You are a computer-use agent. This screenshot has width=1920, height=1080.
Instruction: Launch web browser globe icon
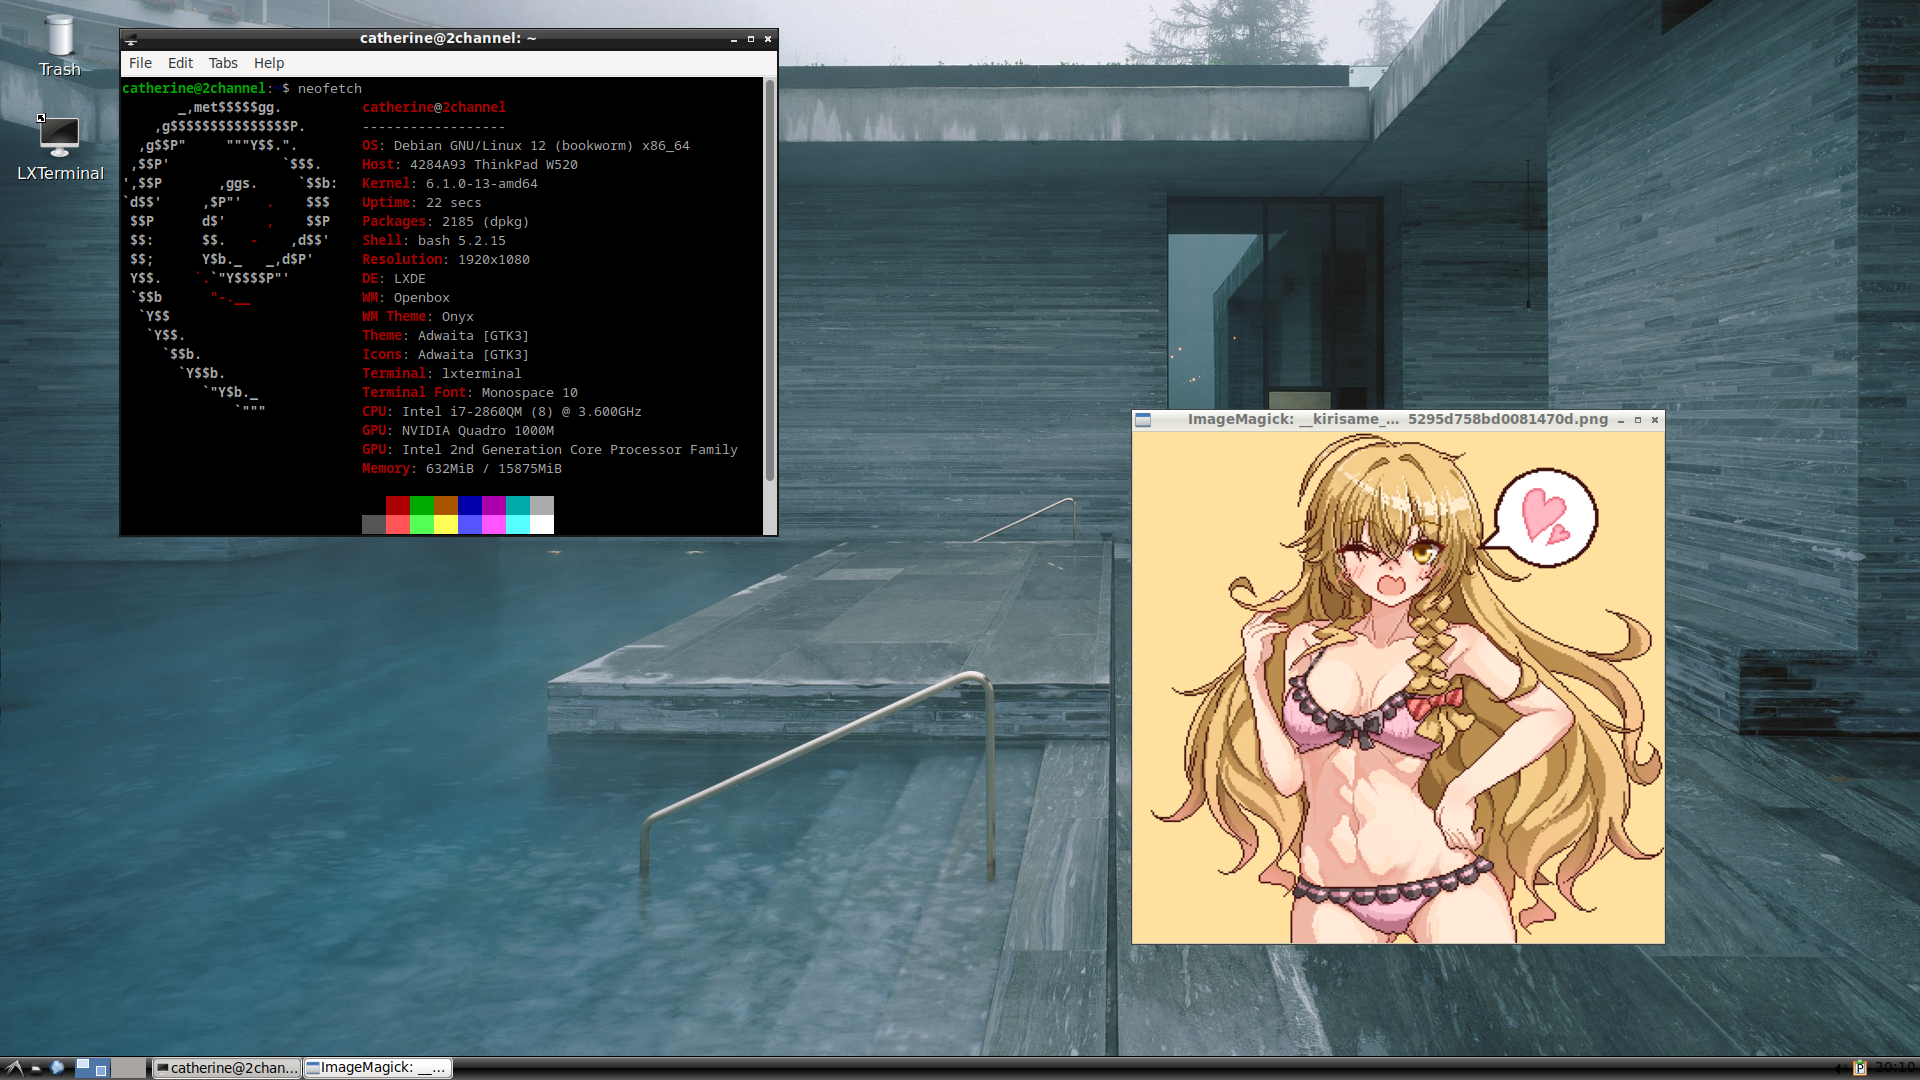click(x=57, y=1068)
